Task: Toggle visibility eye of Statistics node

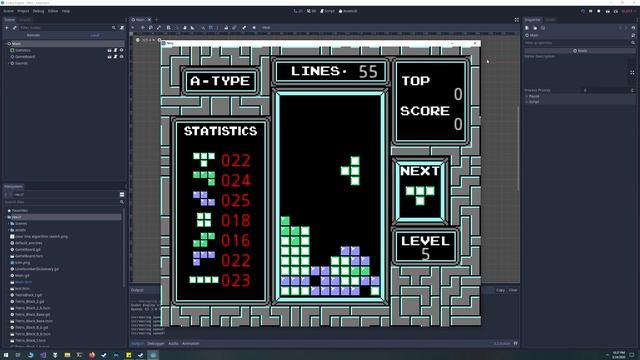Action: [x=121, y=50]
